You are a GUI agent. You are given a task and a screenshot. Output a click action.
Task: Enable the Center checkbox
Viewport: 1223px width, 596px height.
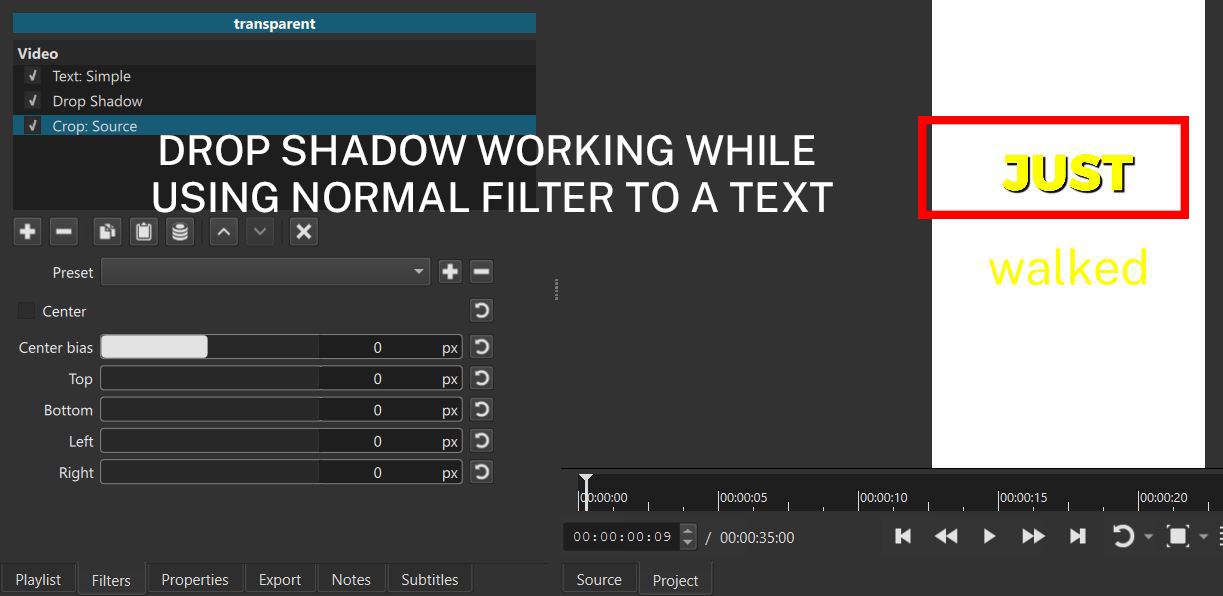tap(26, 311)
